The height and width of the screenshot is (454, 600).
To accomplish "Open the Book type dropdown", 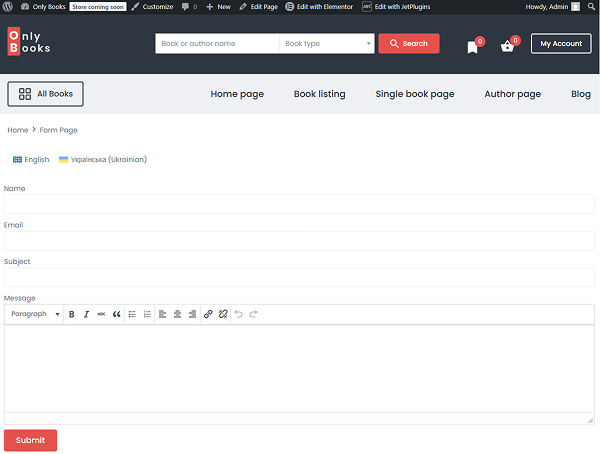I will 327,44.
